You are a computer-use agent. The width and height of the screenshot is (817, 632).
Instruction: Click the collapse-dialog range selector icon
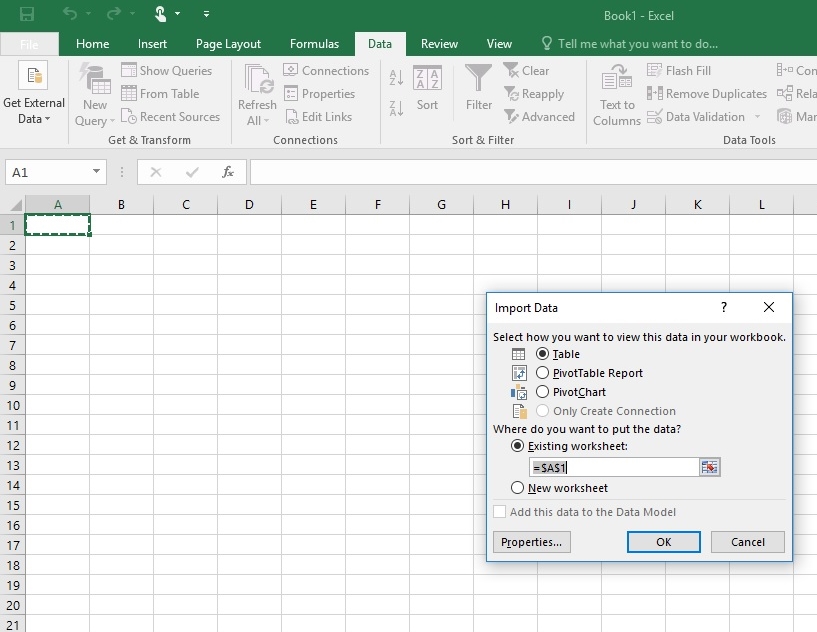[x=710, y=467]
